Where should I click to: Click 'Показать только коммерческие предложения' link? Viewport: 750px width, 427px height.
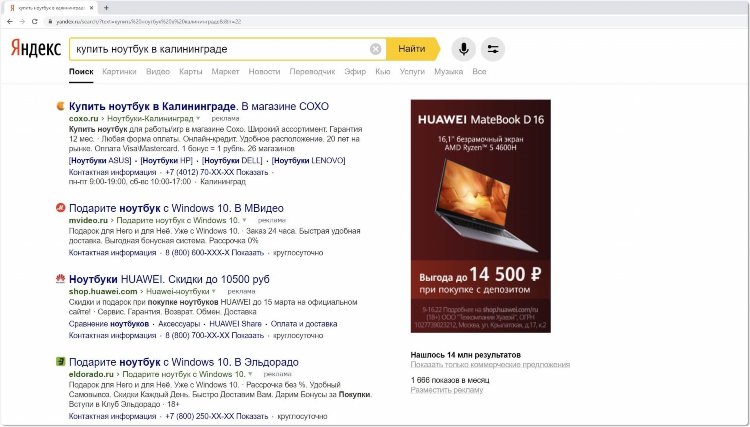coord(490,364)
